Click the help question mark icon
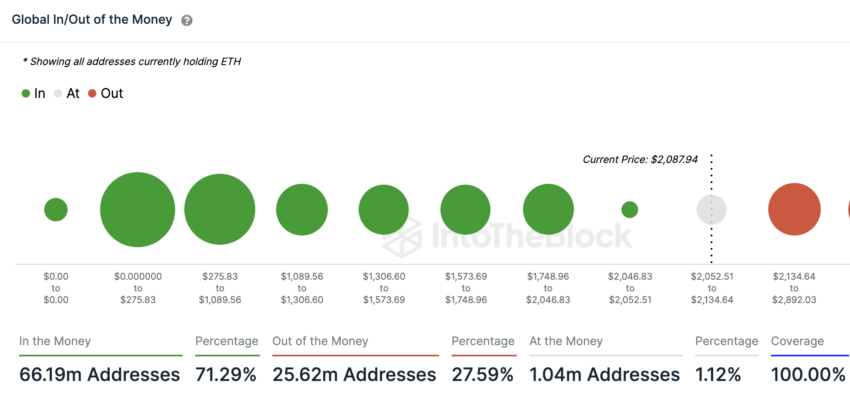Viewport: 850px width, 406px height. 186,21
